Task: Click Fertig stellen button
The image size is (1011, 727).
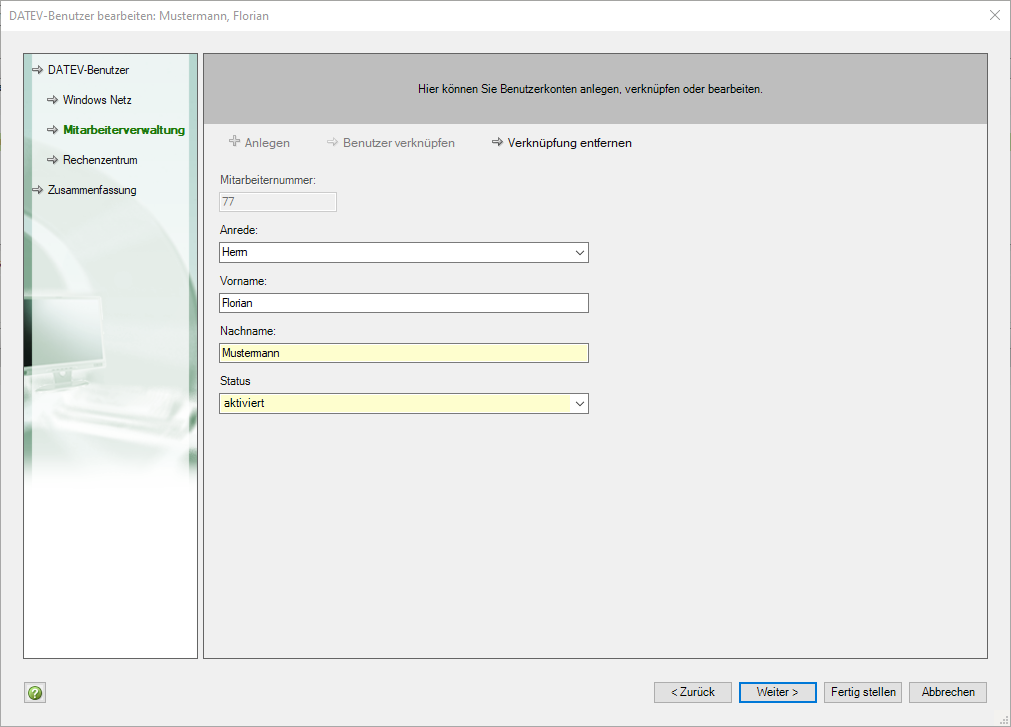Action: (863, 692)
